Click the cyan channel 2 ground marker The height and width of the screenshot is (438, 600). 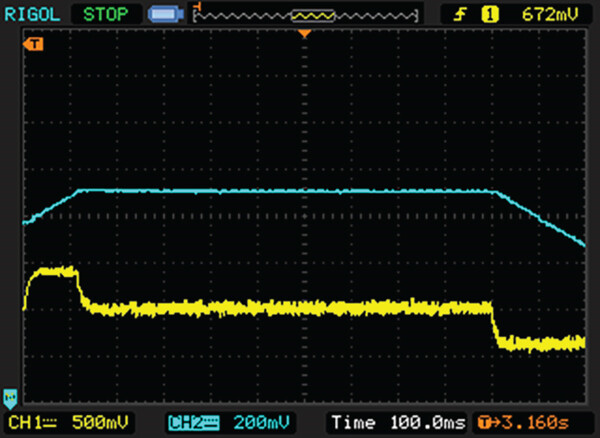click(x=10, y=399)
